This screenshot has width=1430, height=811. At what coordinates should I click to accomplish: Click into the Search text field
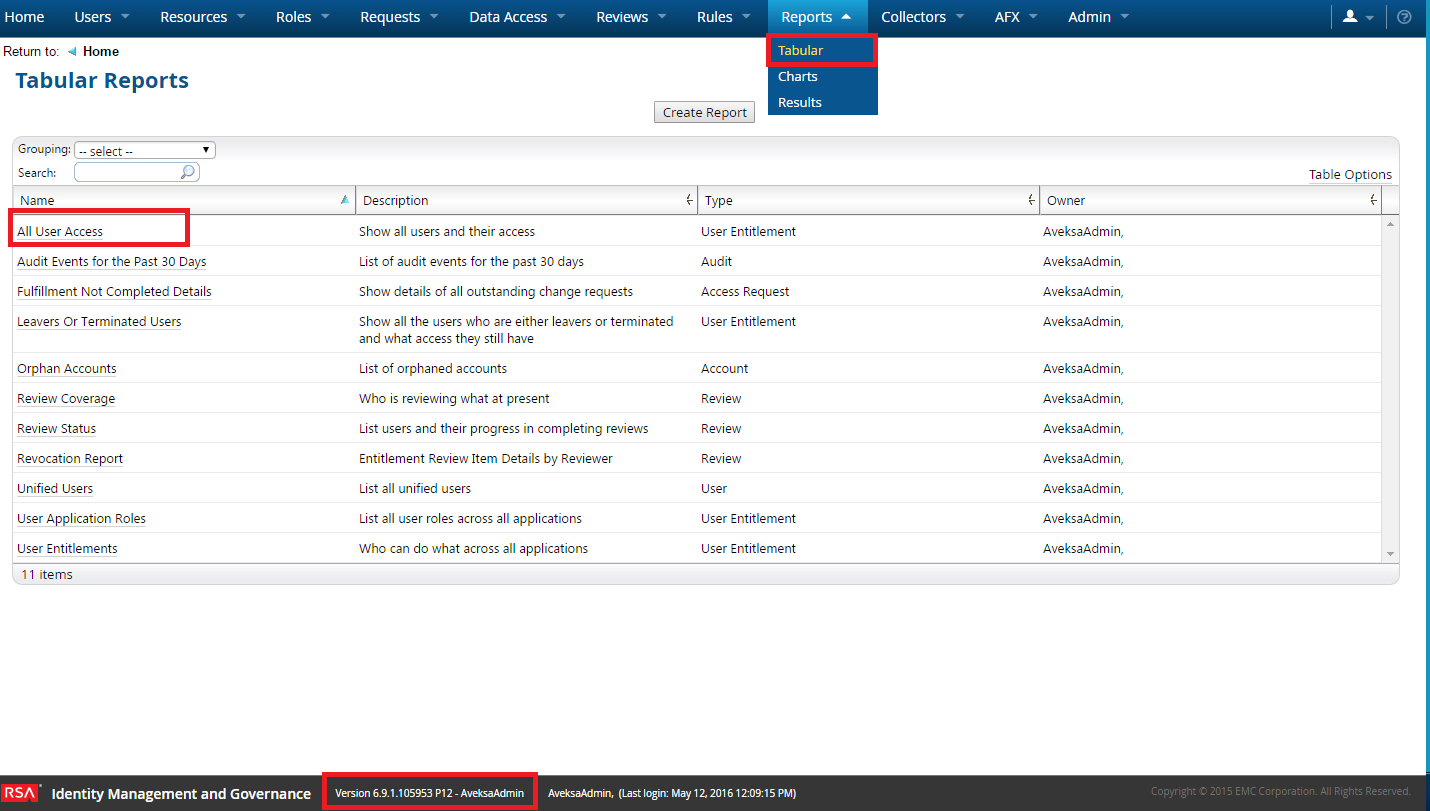pos(128,172)
